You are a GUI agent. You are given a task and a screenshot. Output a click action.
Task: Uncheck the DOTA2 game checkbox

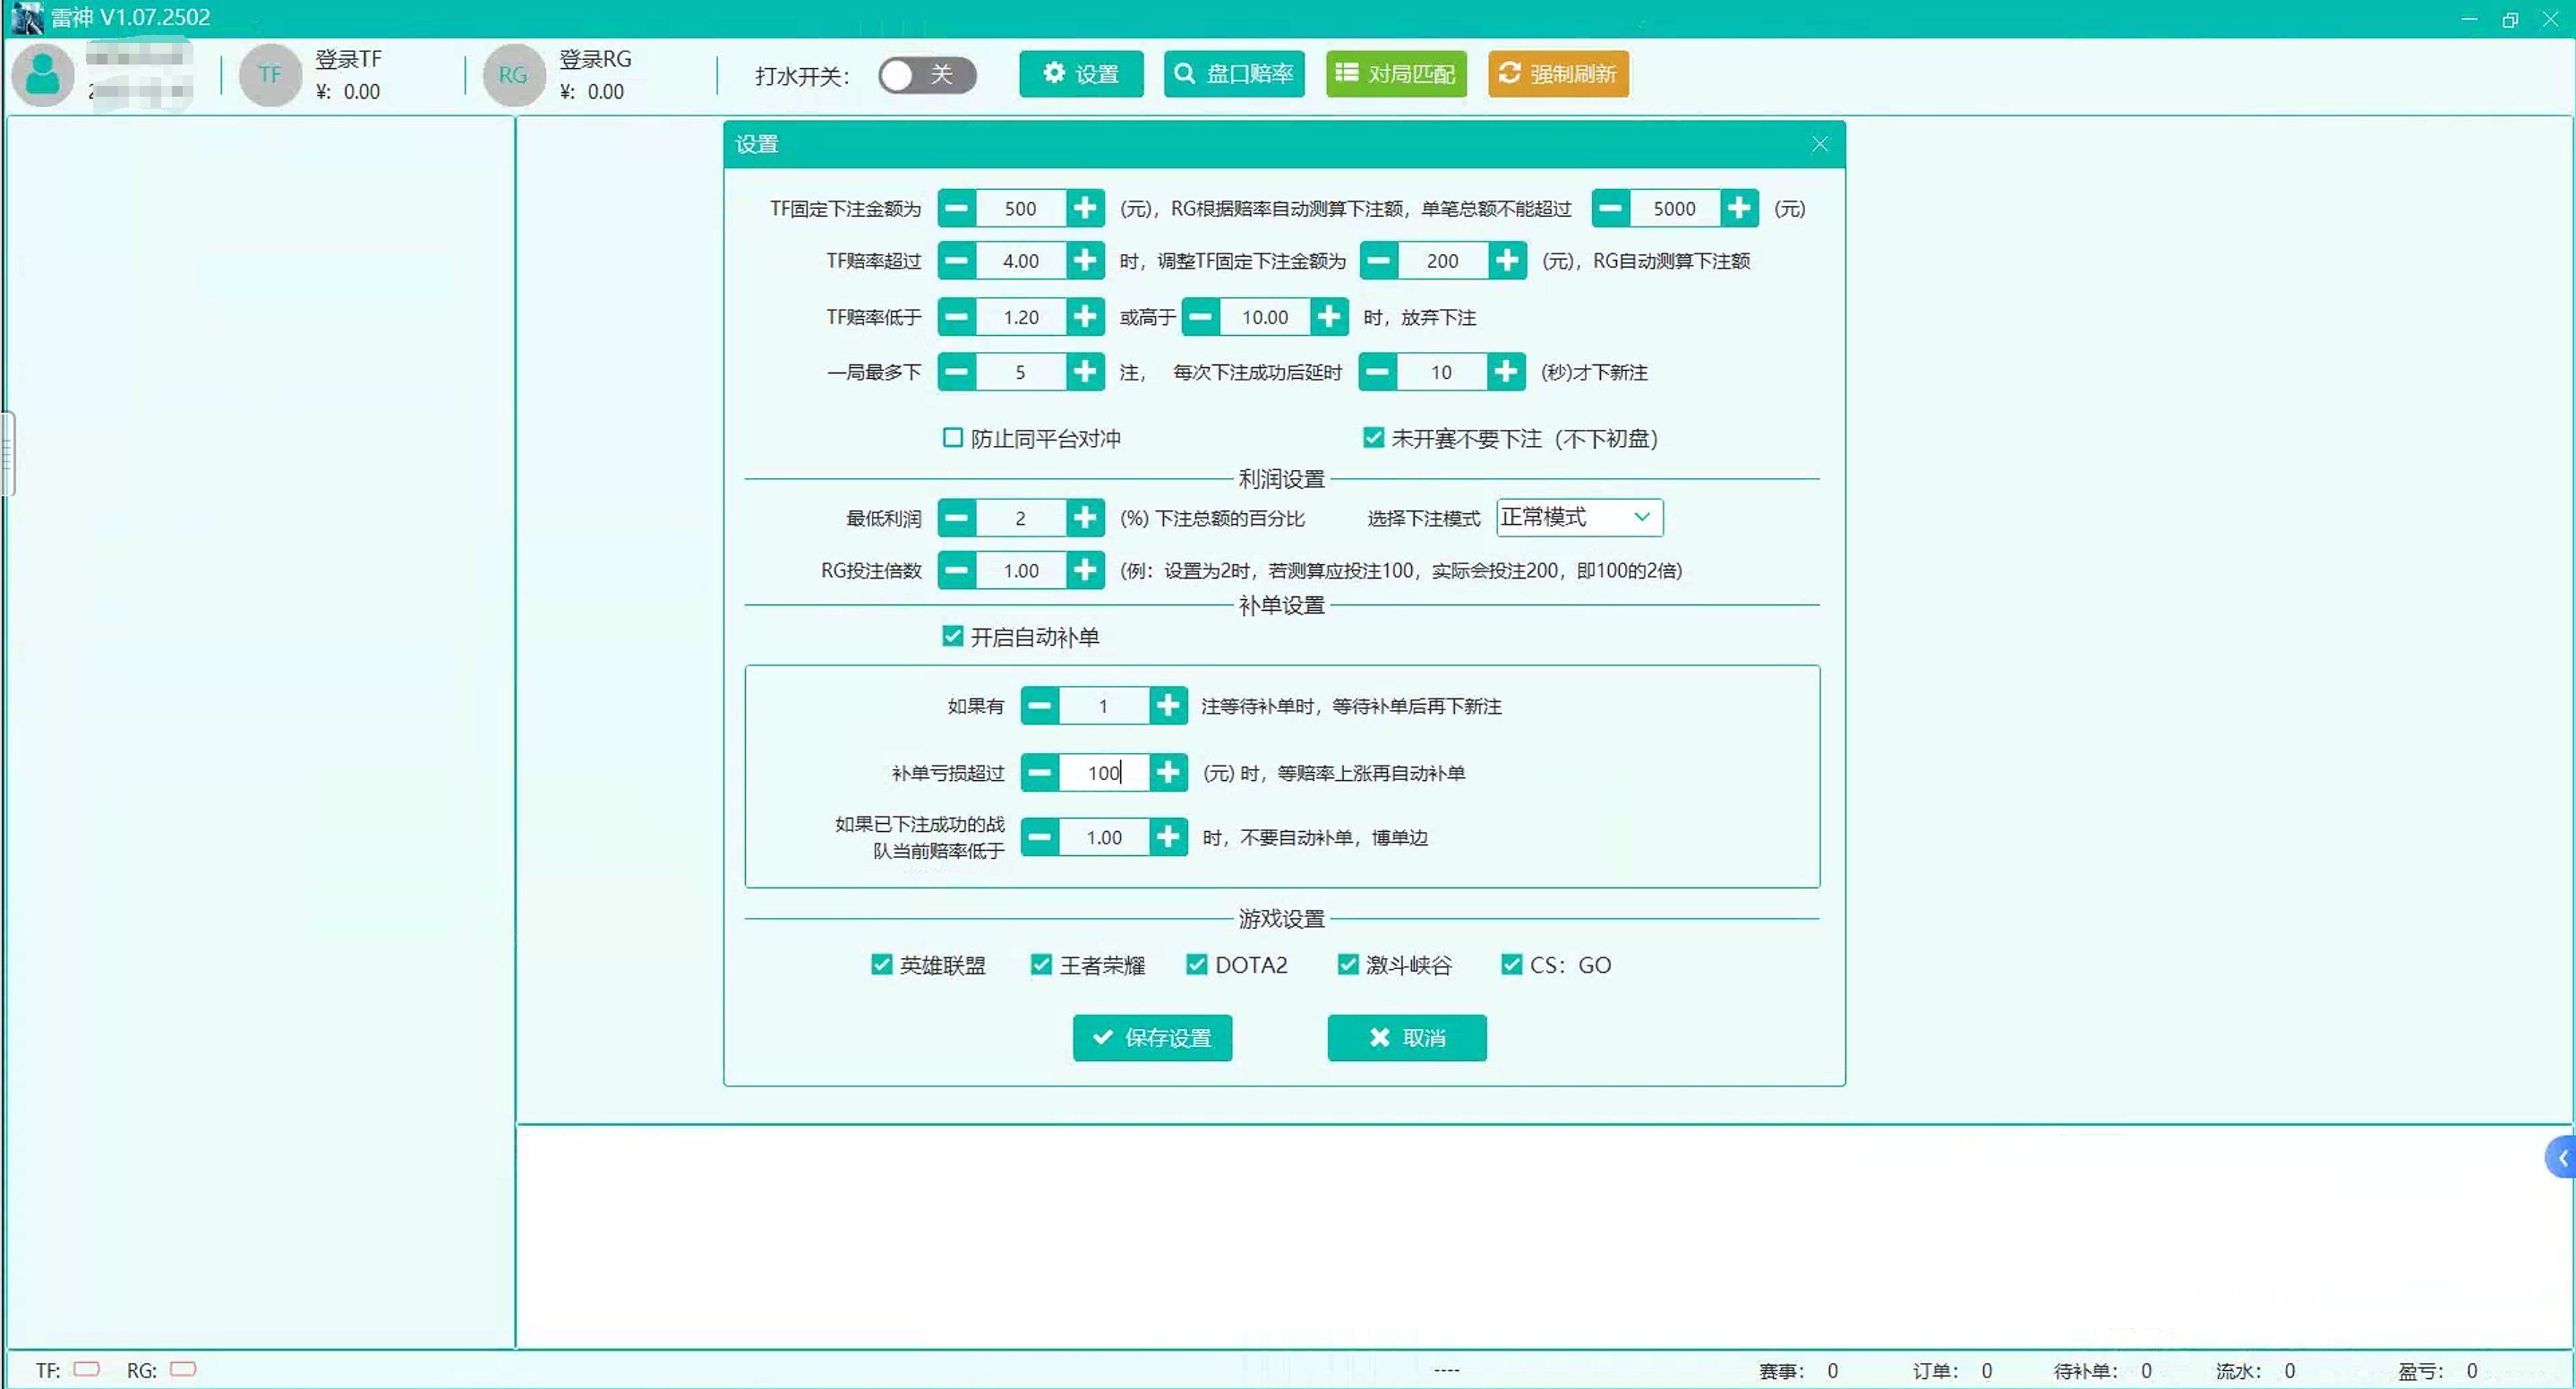click(1196, 965)
